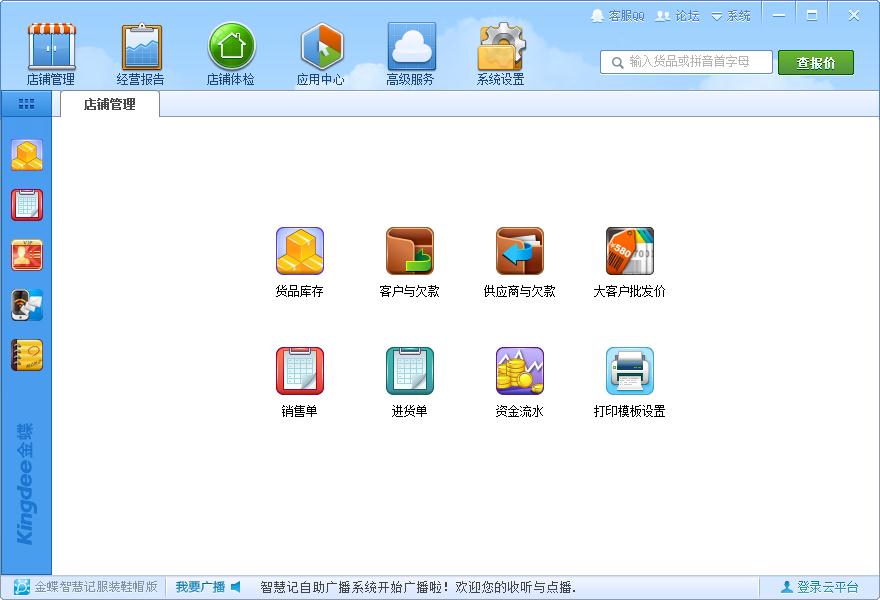
Task: Click the 登录云平台 link
Action: (819, 587)
